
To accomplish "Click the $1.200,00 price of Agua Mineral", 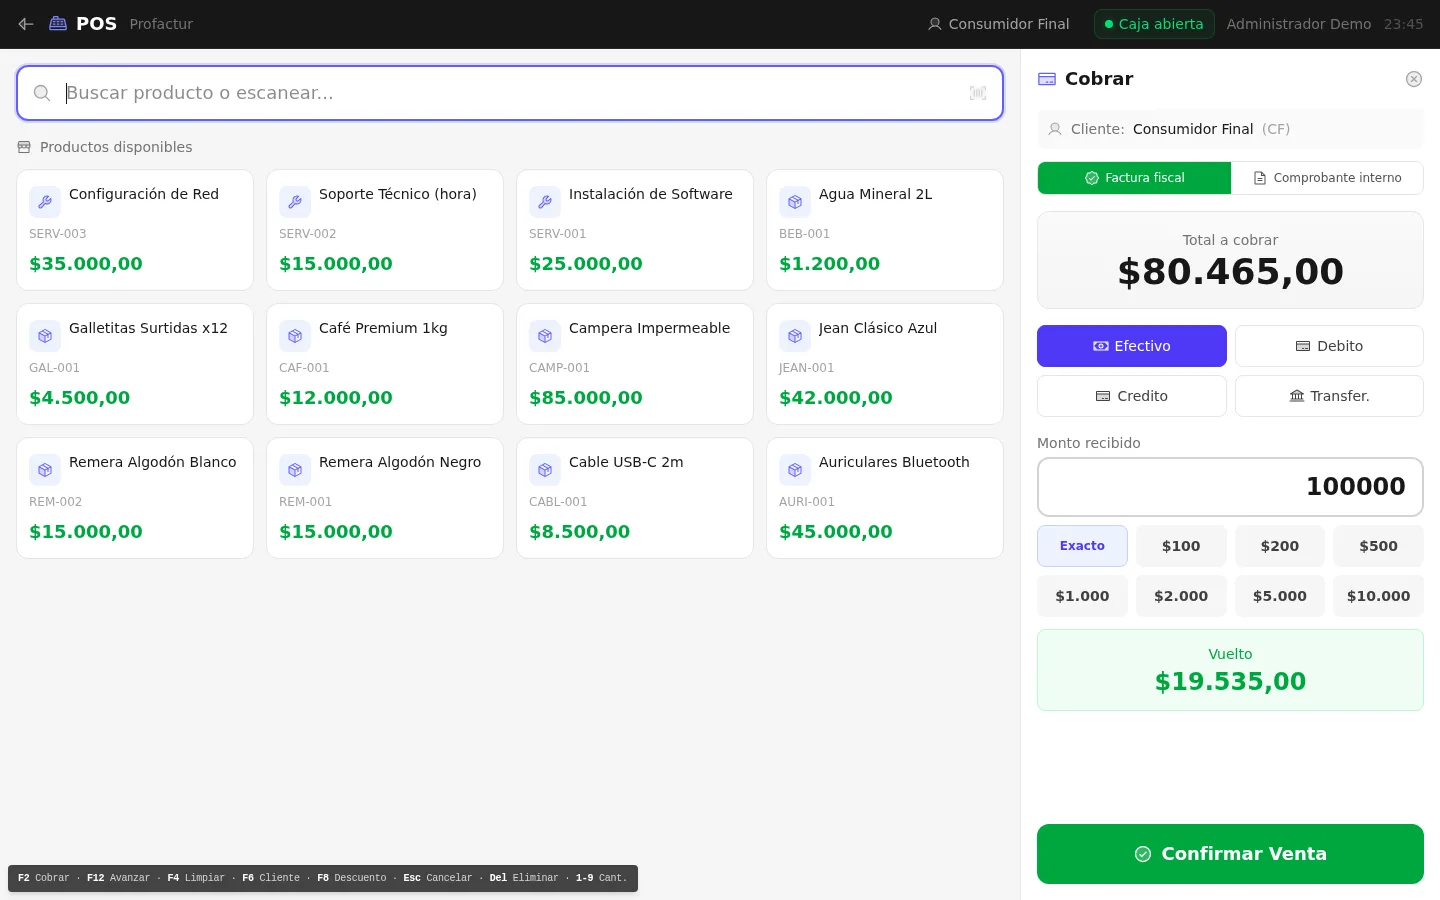I will point(830,264).
